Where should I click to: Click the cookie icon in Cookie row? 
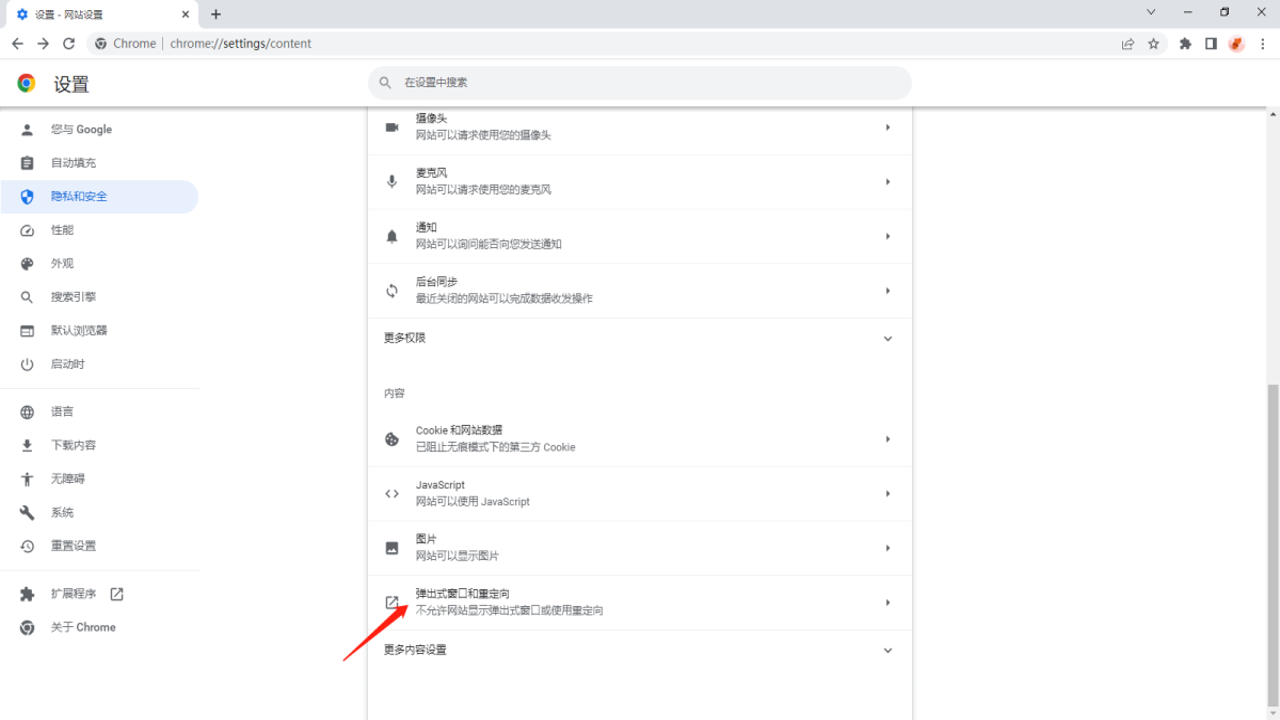(392, 439)
